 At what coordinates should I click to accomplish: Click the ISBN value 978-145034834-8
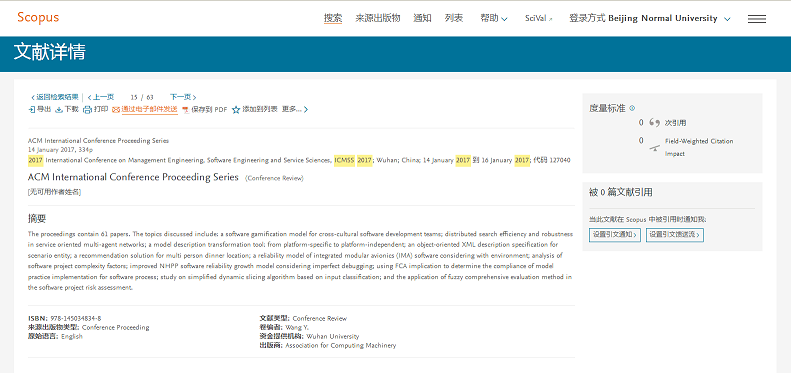coord(76,318)
